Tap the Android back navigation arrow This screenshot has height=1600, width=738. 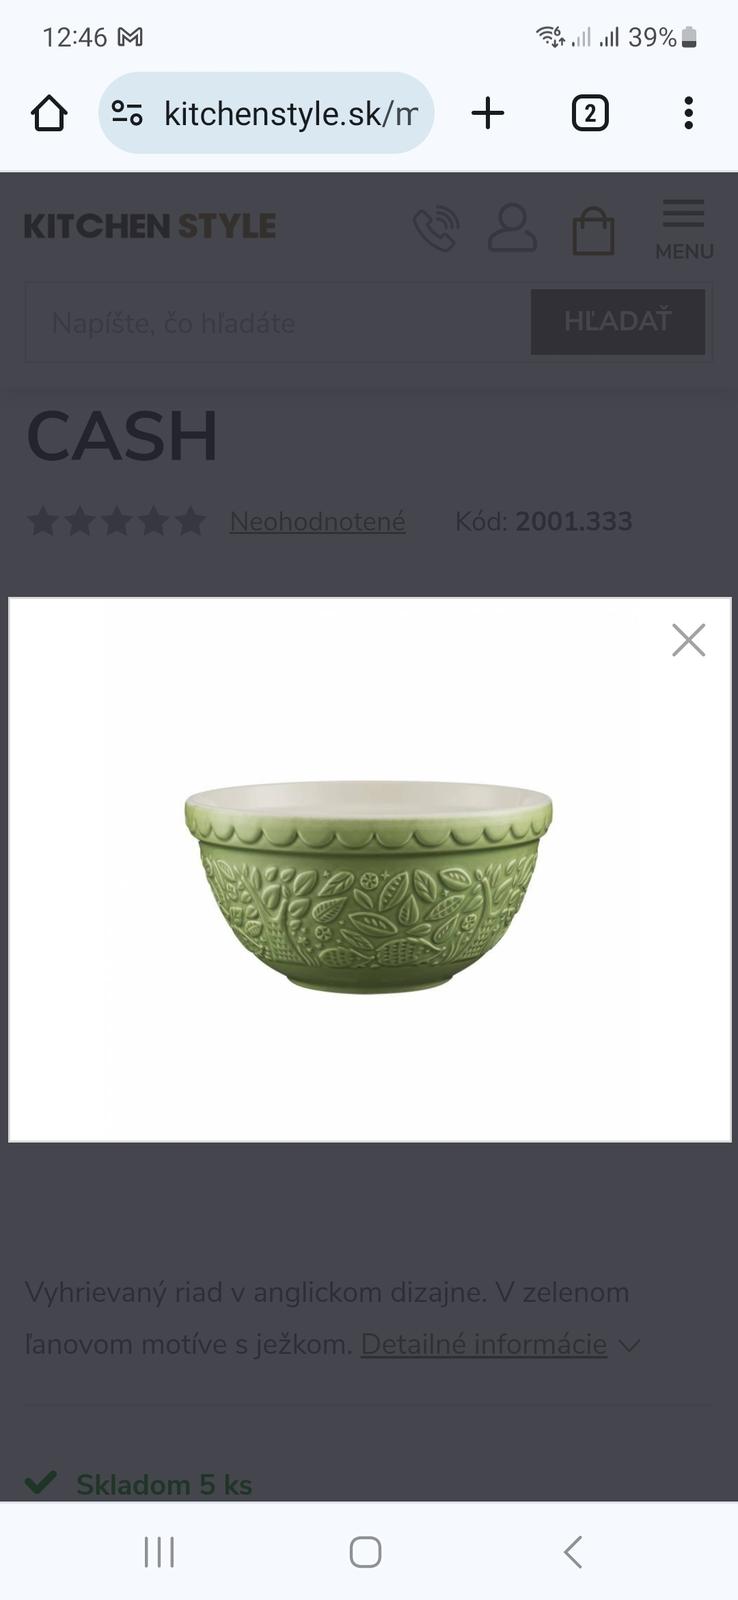[x=573, y=1552]
